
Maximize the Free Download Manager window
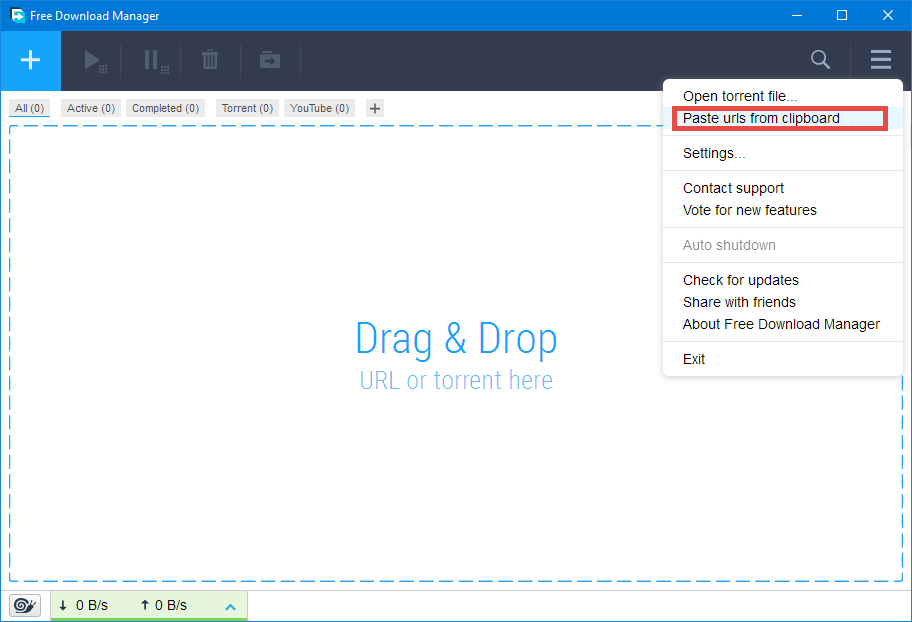point(842,15)
